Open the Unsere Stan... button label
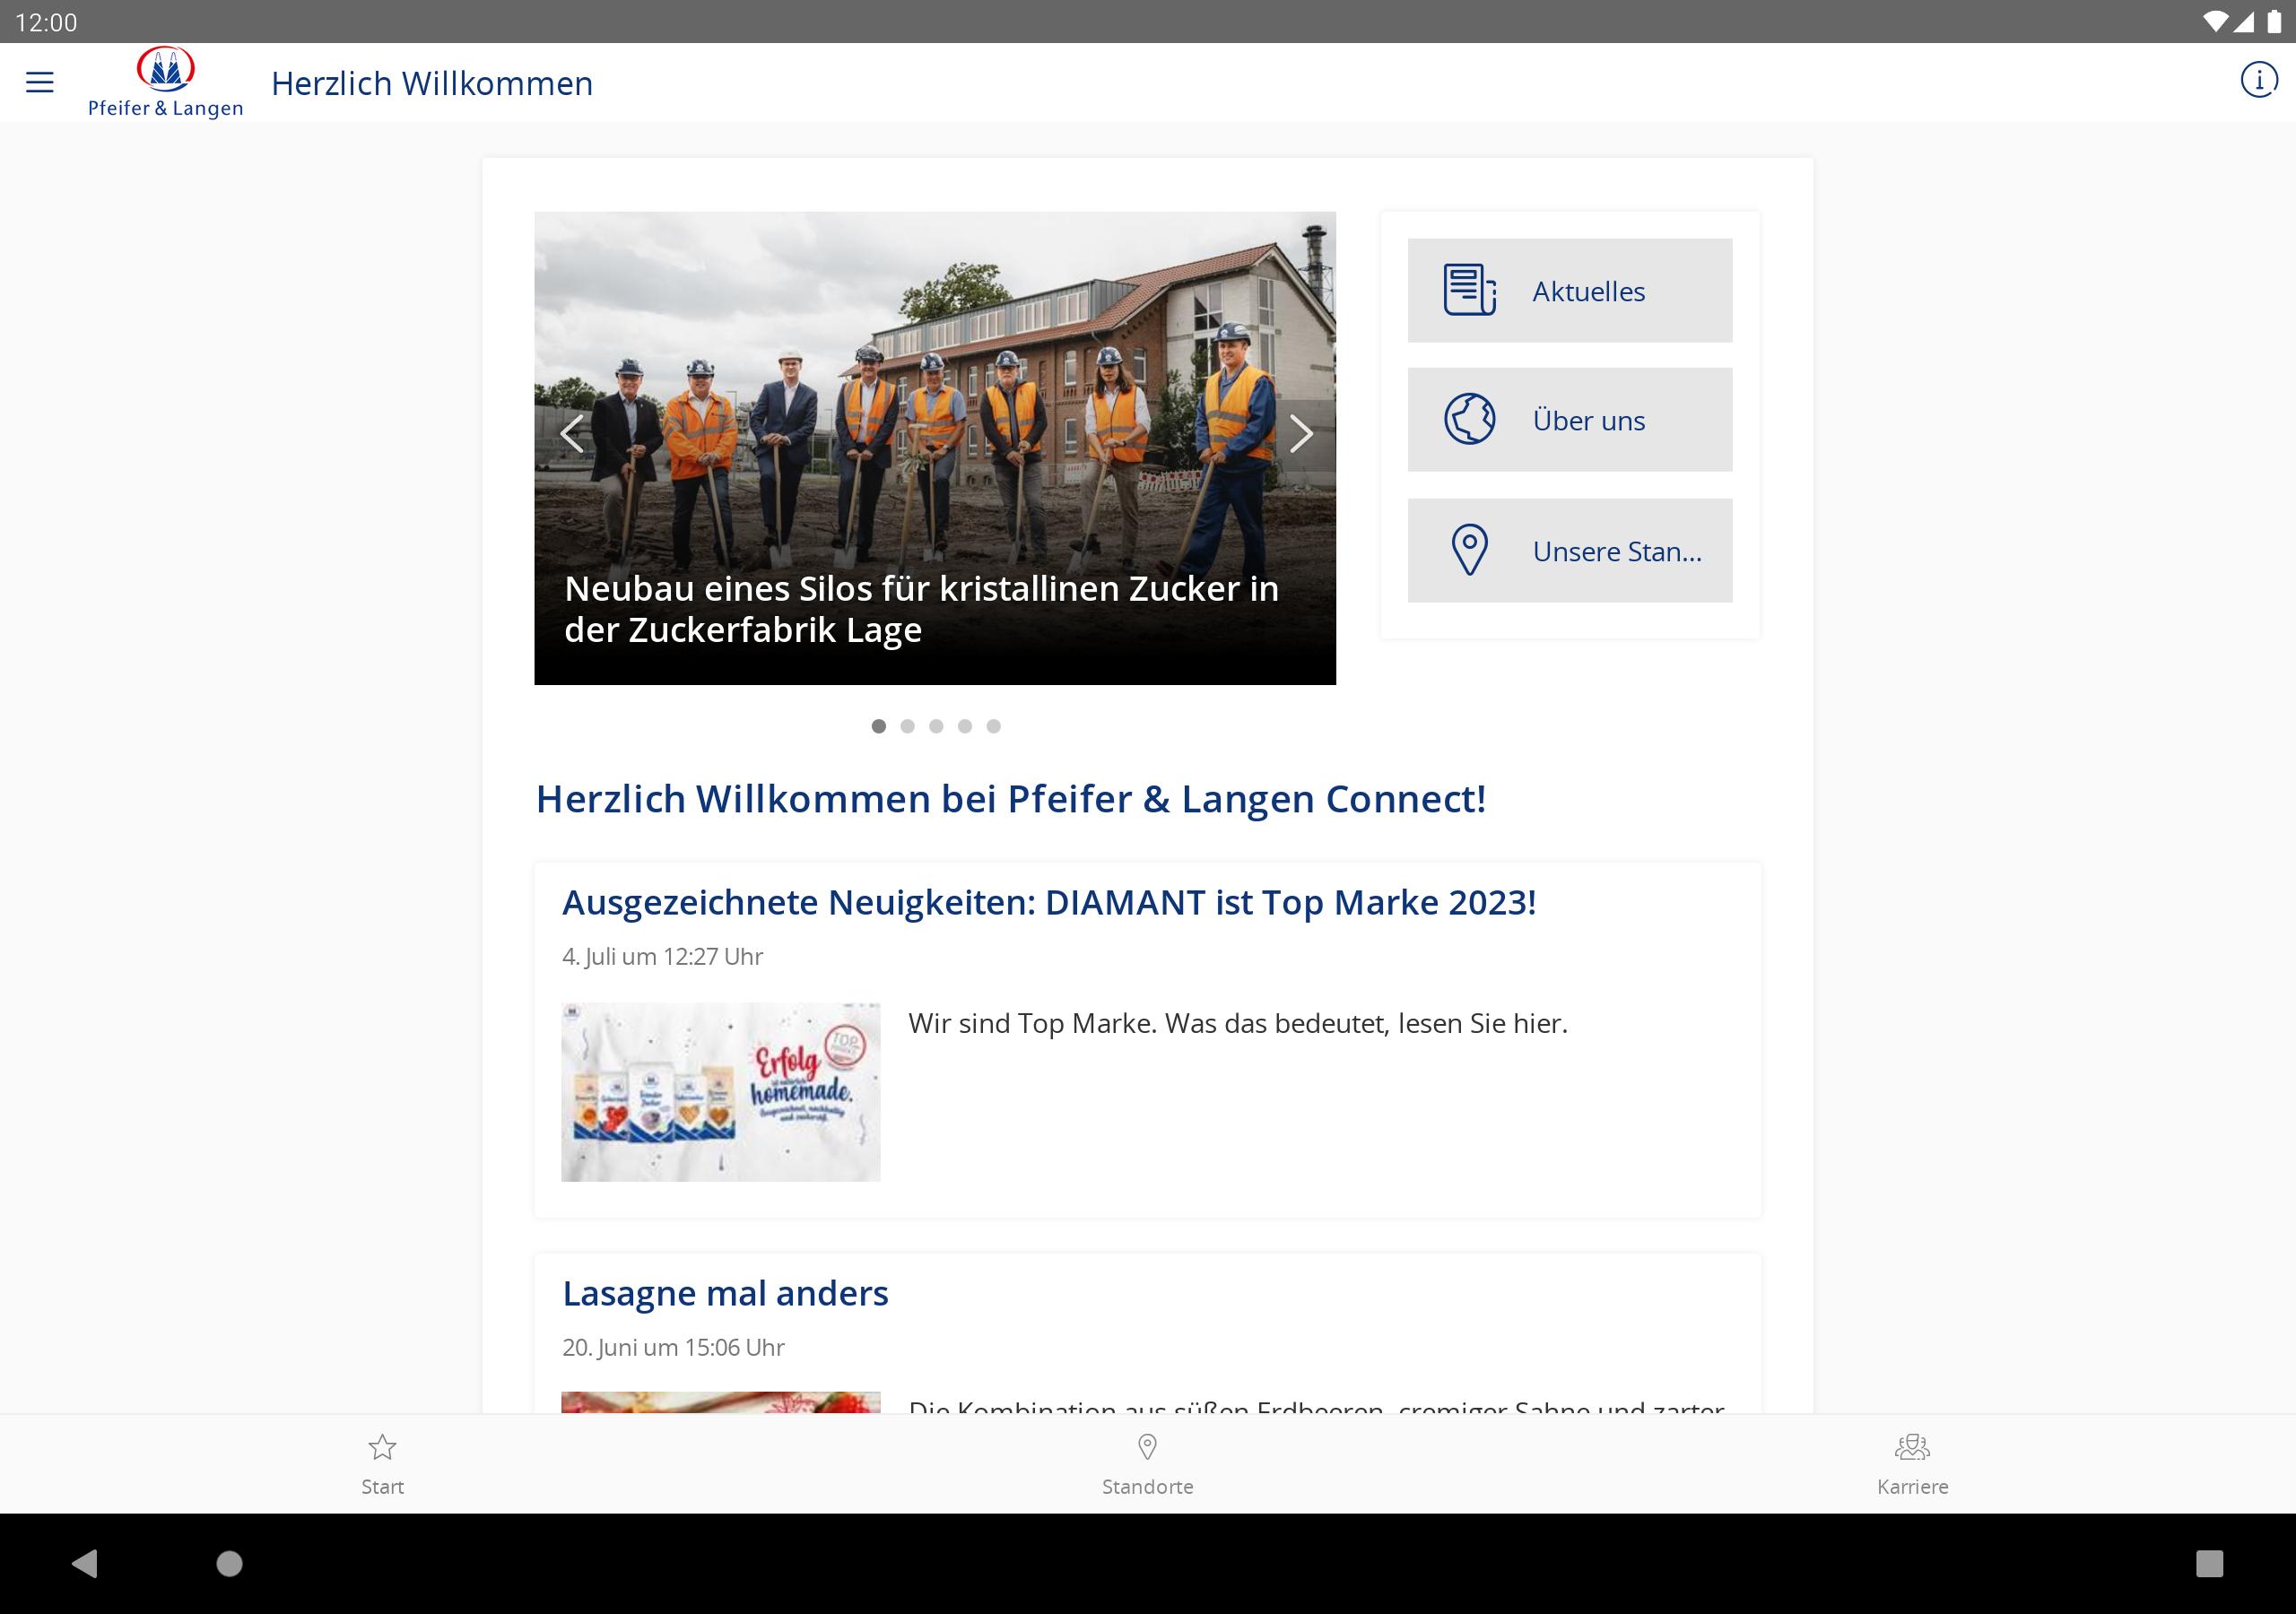The image size is (2296, 1614). pos(1617,551)
